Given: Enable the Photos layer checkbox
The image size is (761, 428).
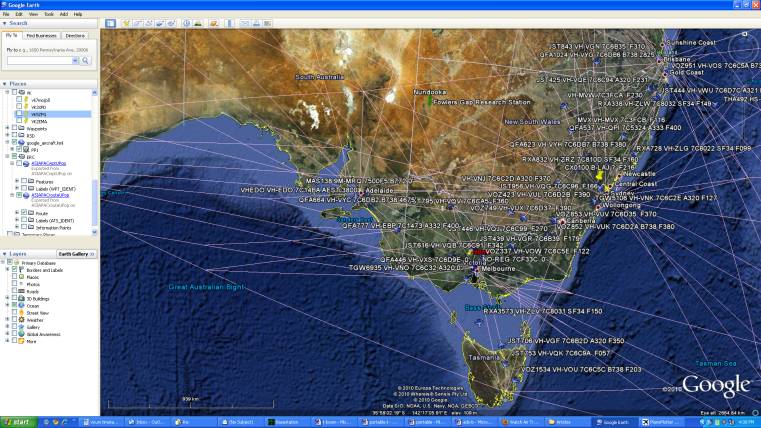Looking at the screenshot, I should [x=15, y=284].
